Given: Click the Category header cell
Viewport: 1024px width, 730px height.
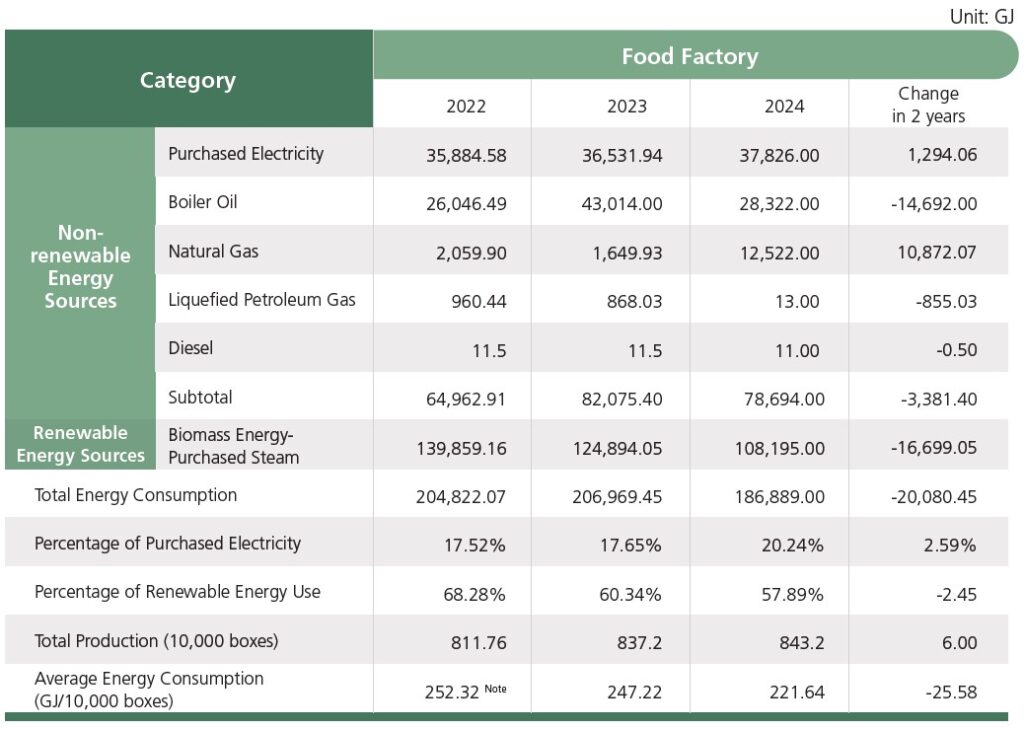Looking at the screenshot, I should tap(188, 81).
